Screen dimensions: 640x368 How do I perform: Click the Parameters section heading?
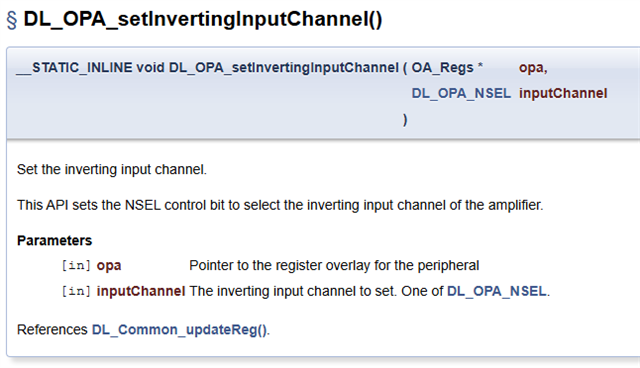tap(55, 241)
